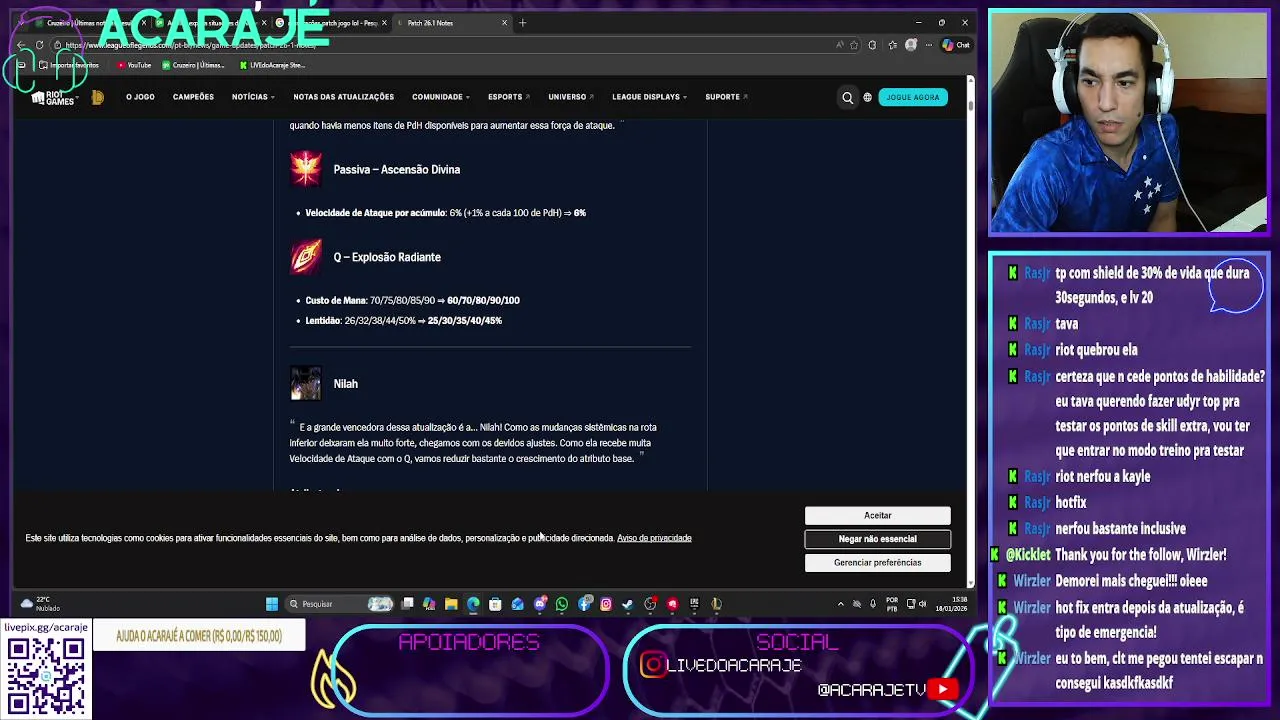Click the browser back arrow
This screenshot has height=720, width=1280.
point(22,45)
